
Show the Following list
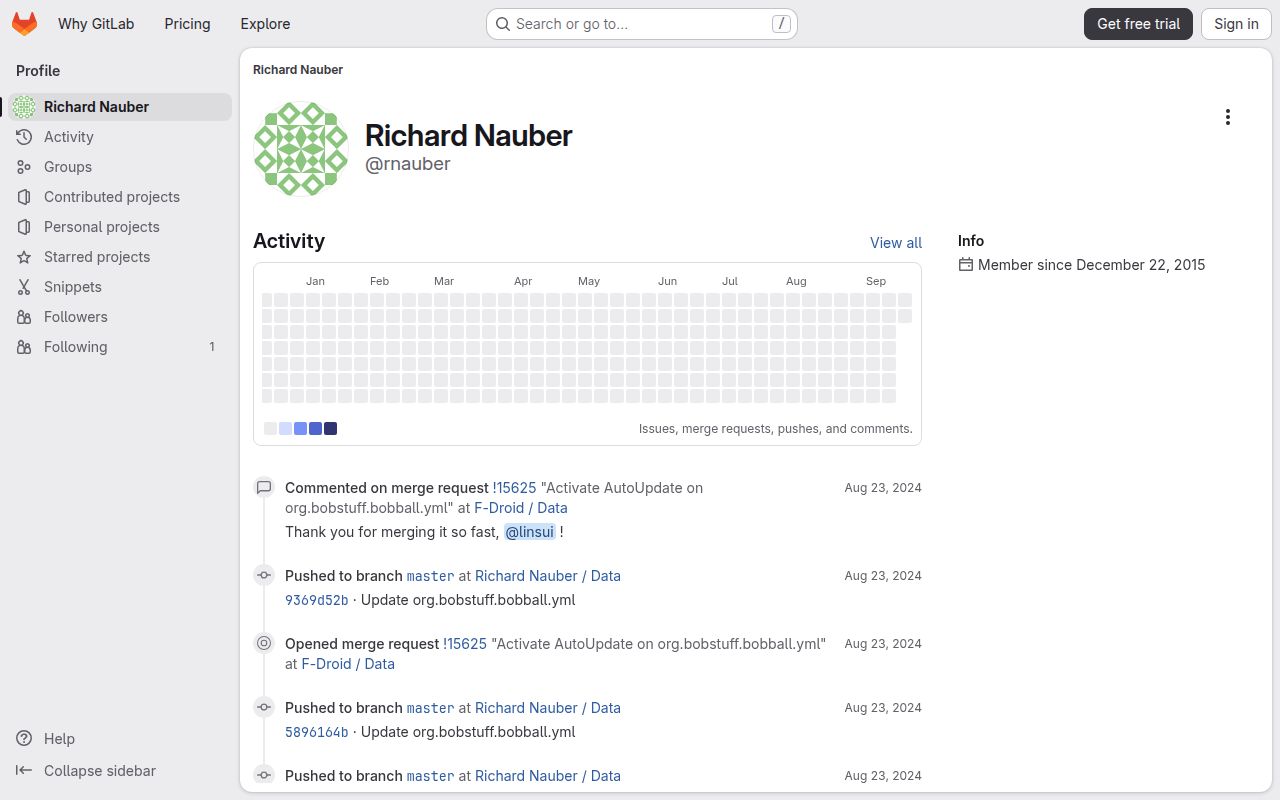[x=120, y=347]
